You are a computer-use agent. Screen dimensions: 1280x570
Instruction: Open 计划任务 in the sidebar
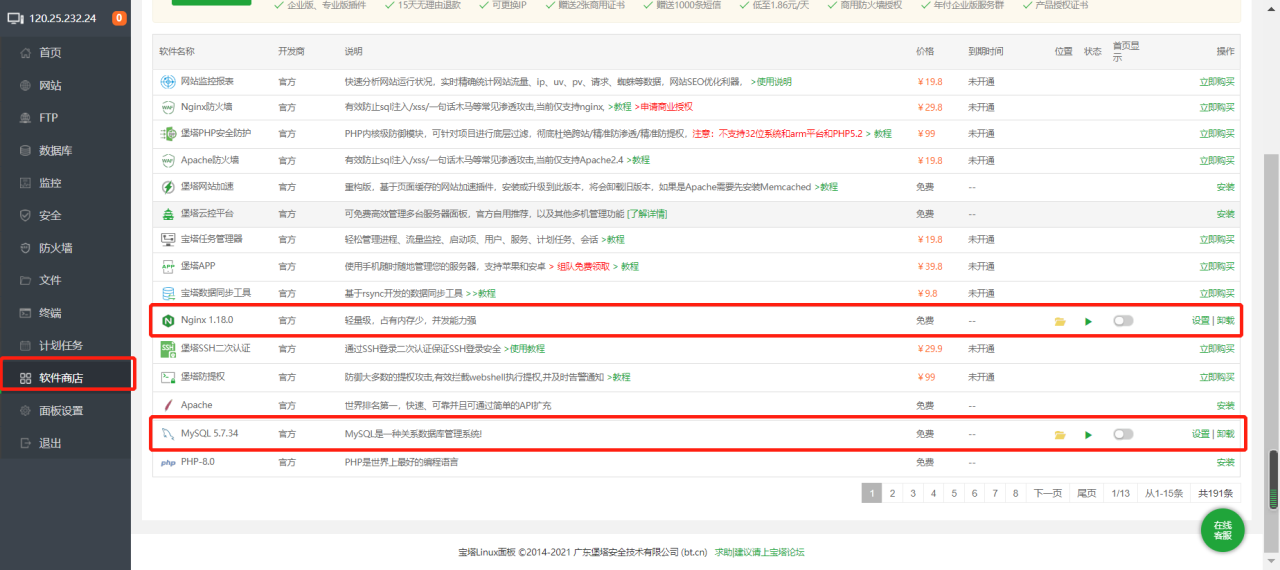[65, 345]
